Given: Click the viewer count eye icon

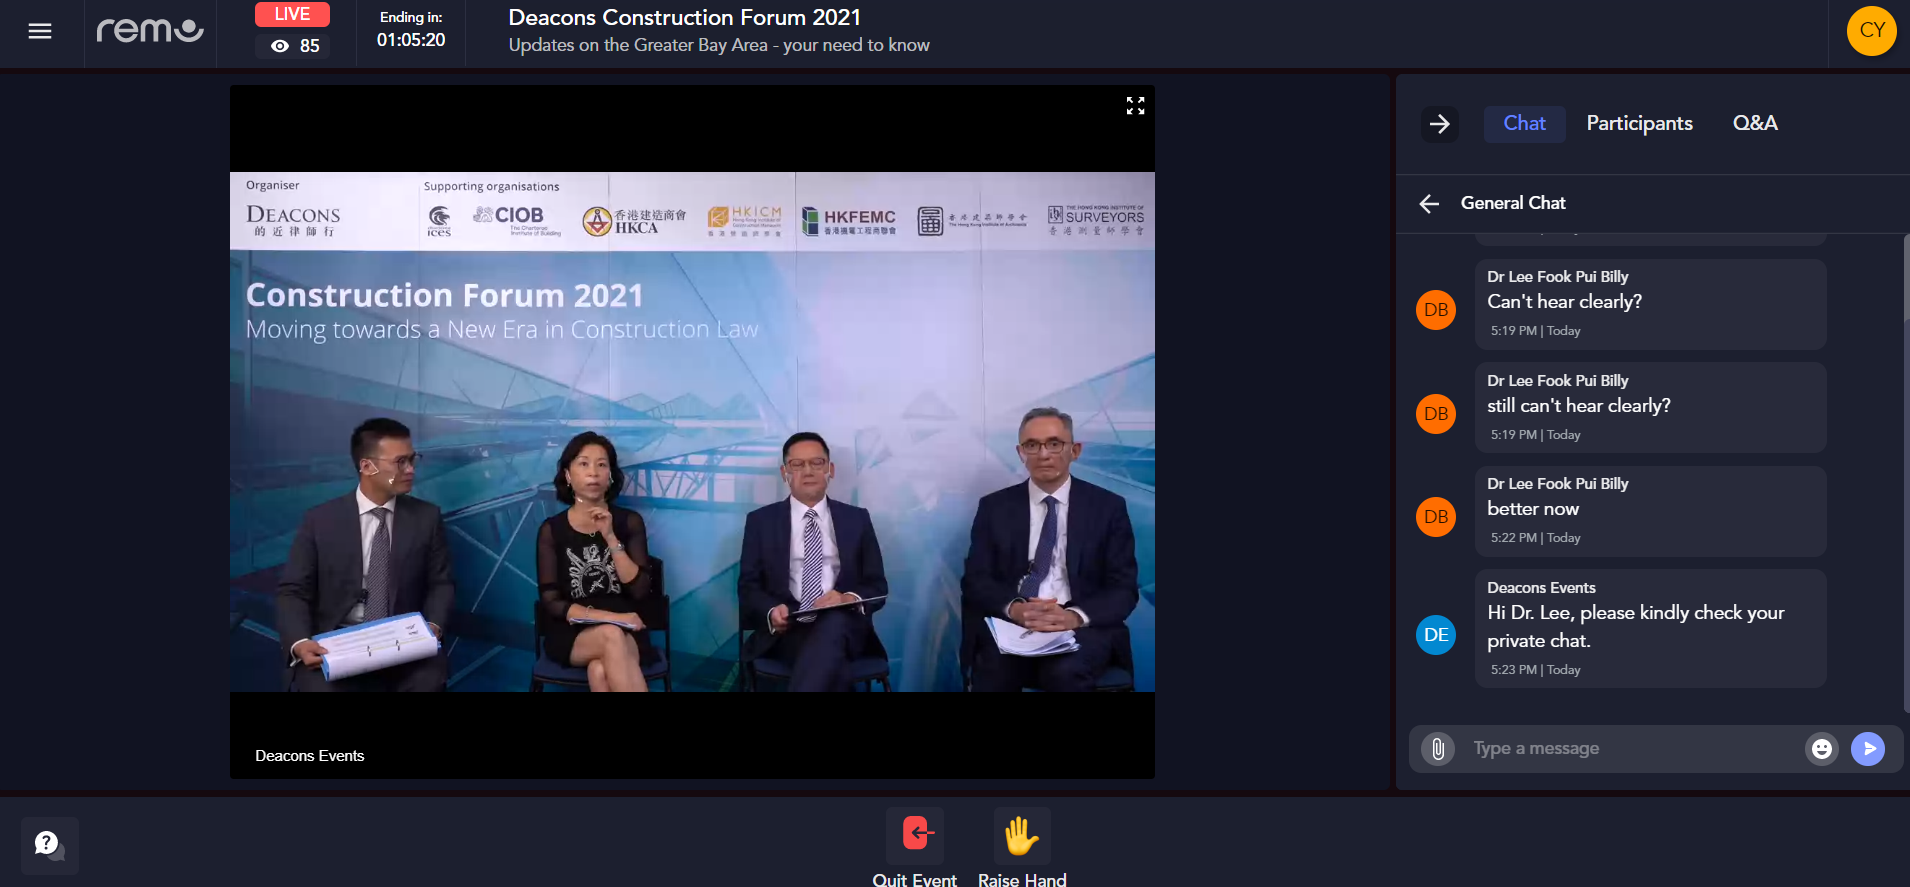Looking at the screenshot, I should click(280, 46).
